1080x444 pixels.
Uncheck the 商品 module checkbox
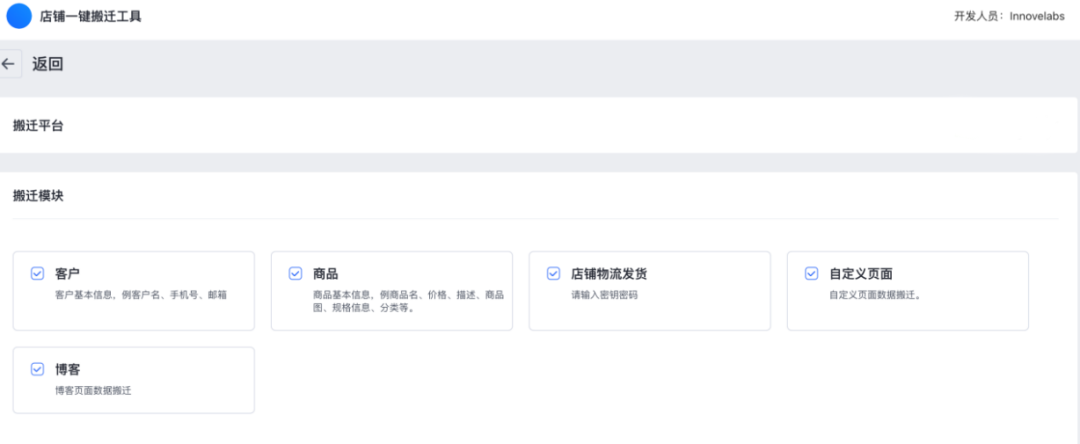coord(295,273)
